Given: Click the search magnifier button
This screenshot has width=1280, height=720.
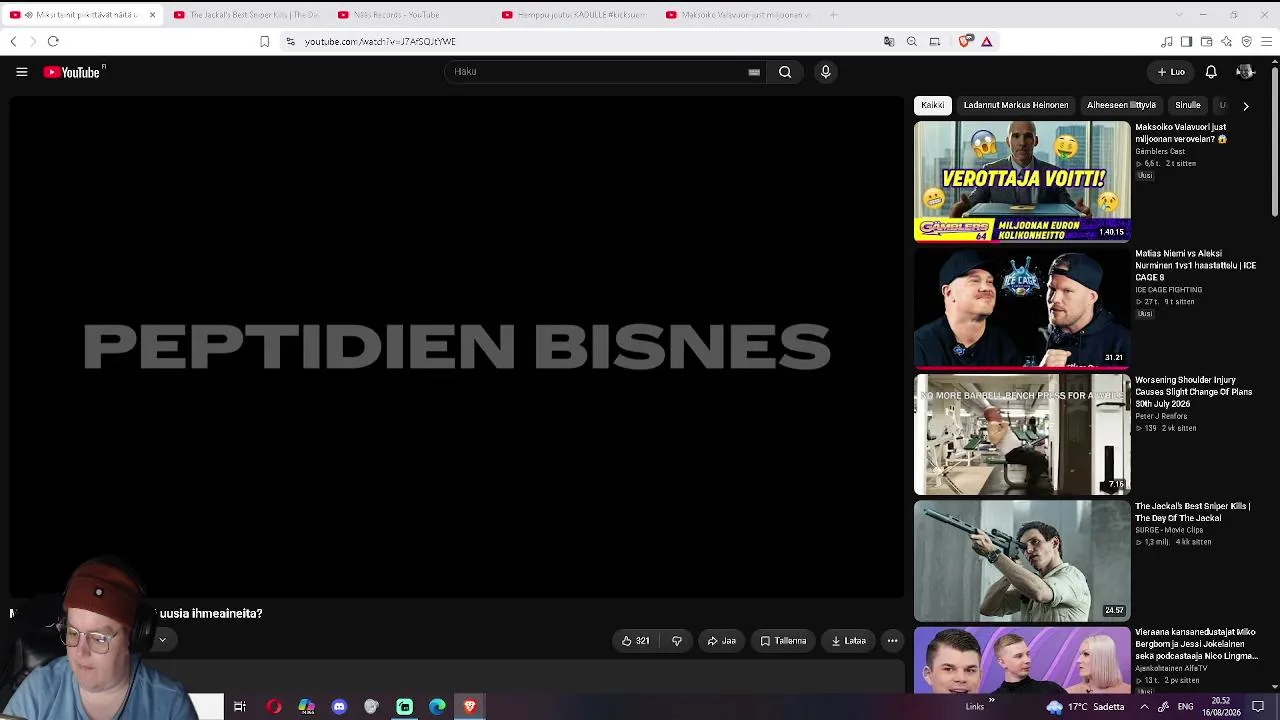Looking at the screenshot, I should [x=785, y=72].
